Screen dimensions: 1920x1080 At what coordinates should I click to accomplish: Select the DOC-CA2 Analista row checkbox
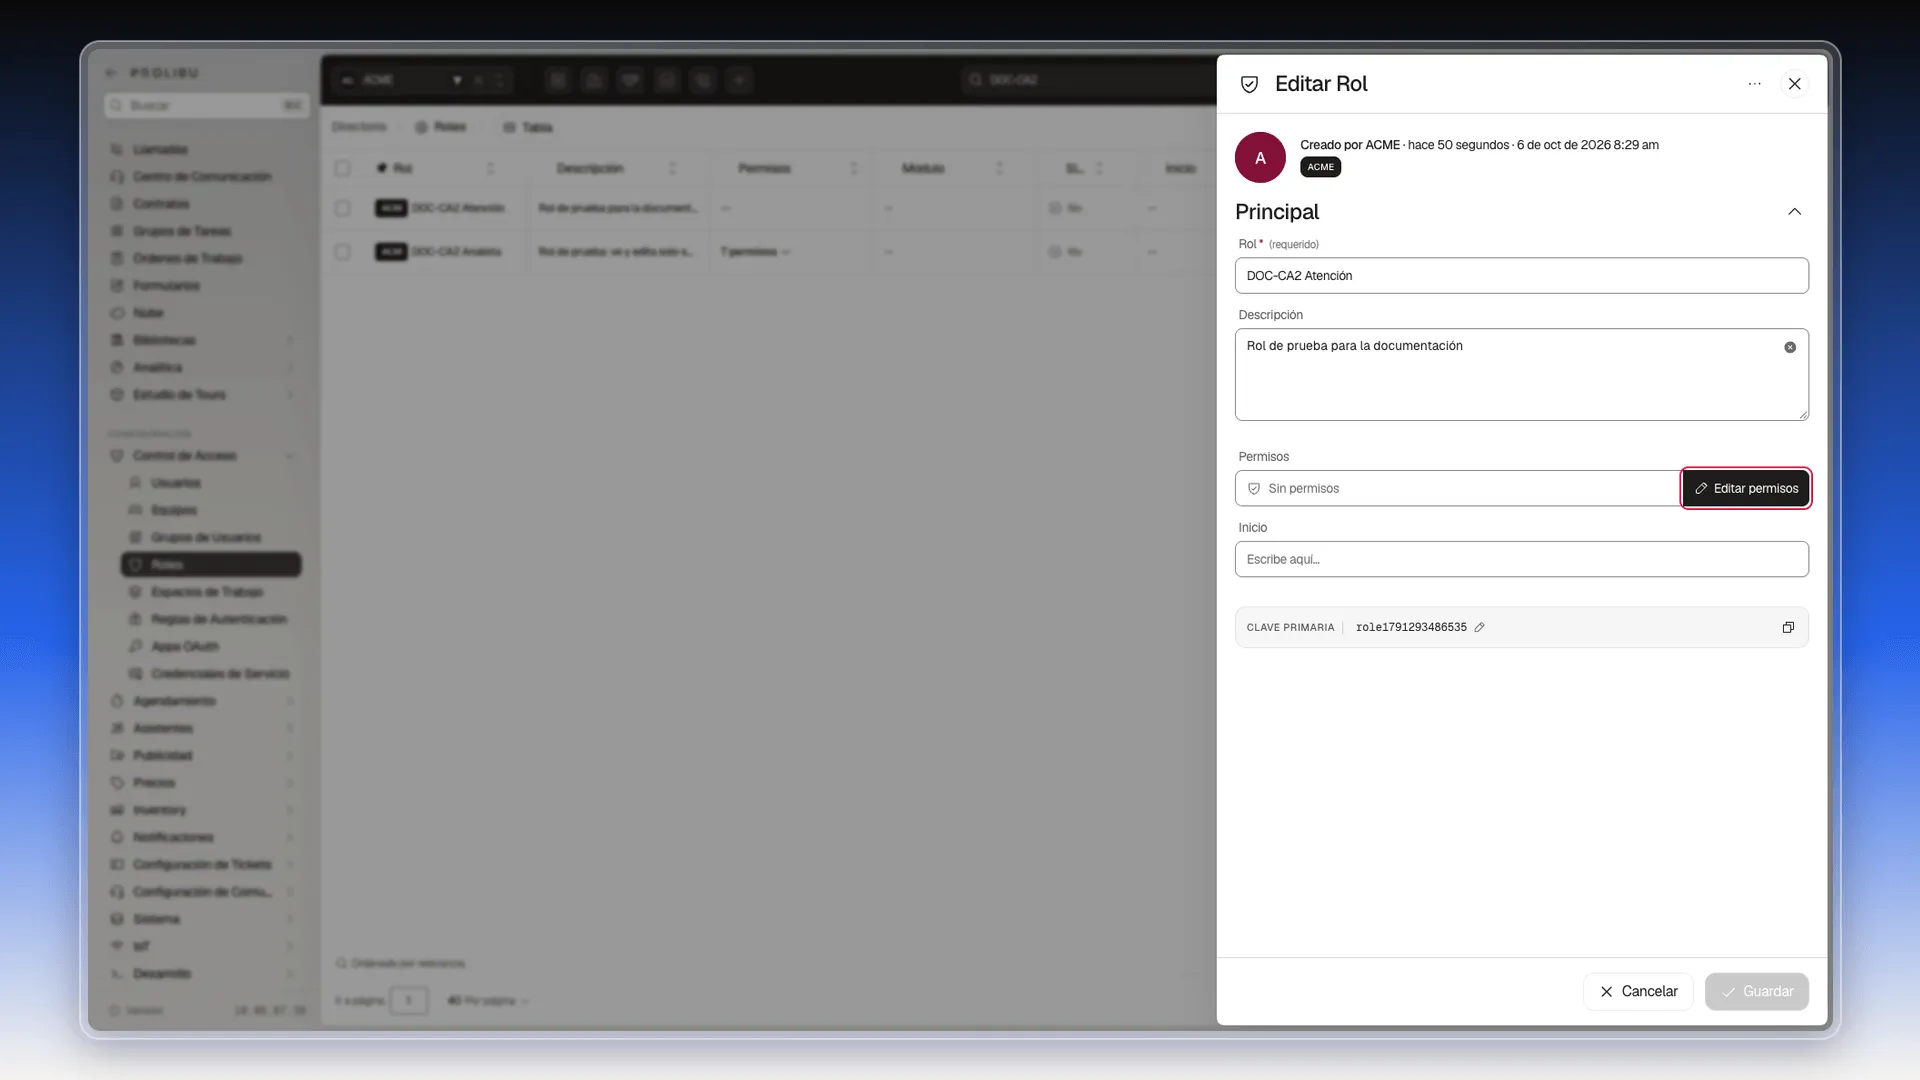coord(342,251)
